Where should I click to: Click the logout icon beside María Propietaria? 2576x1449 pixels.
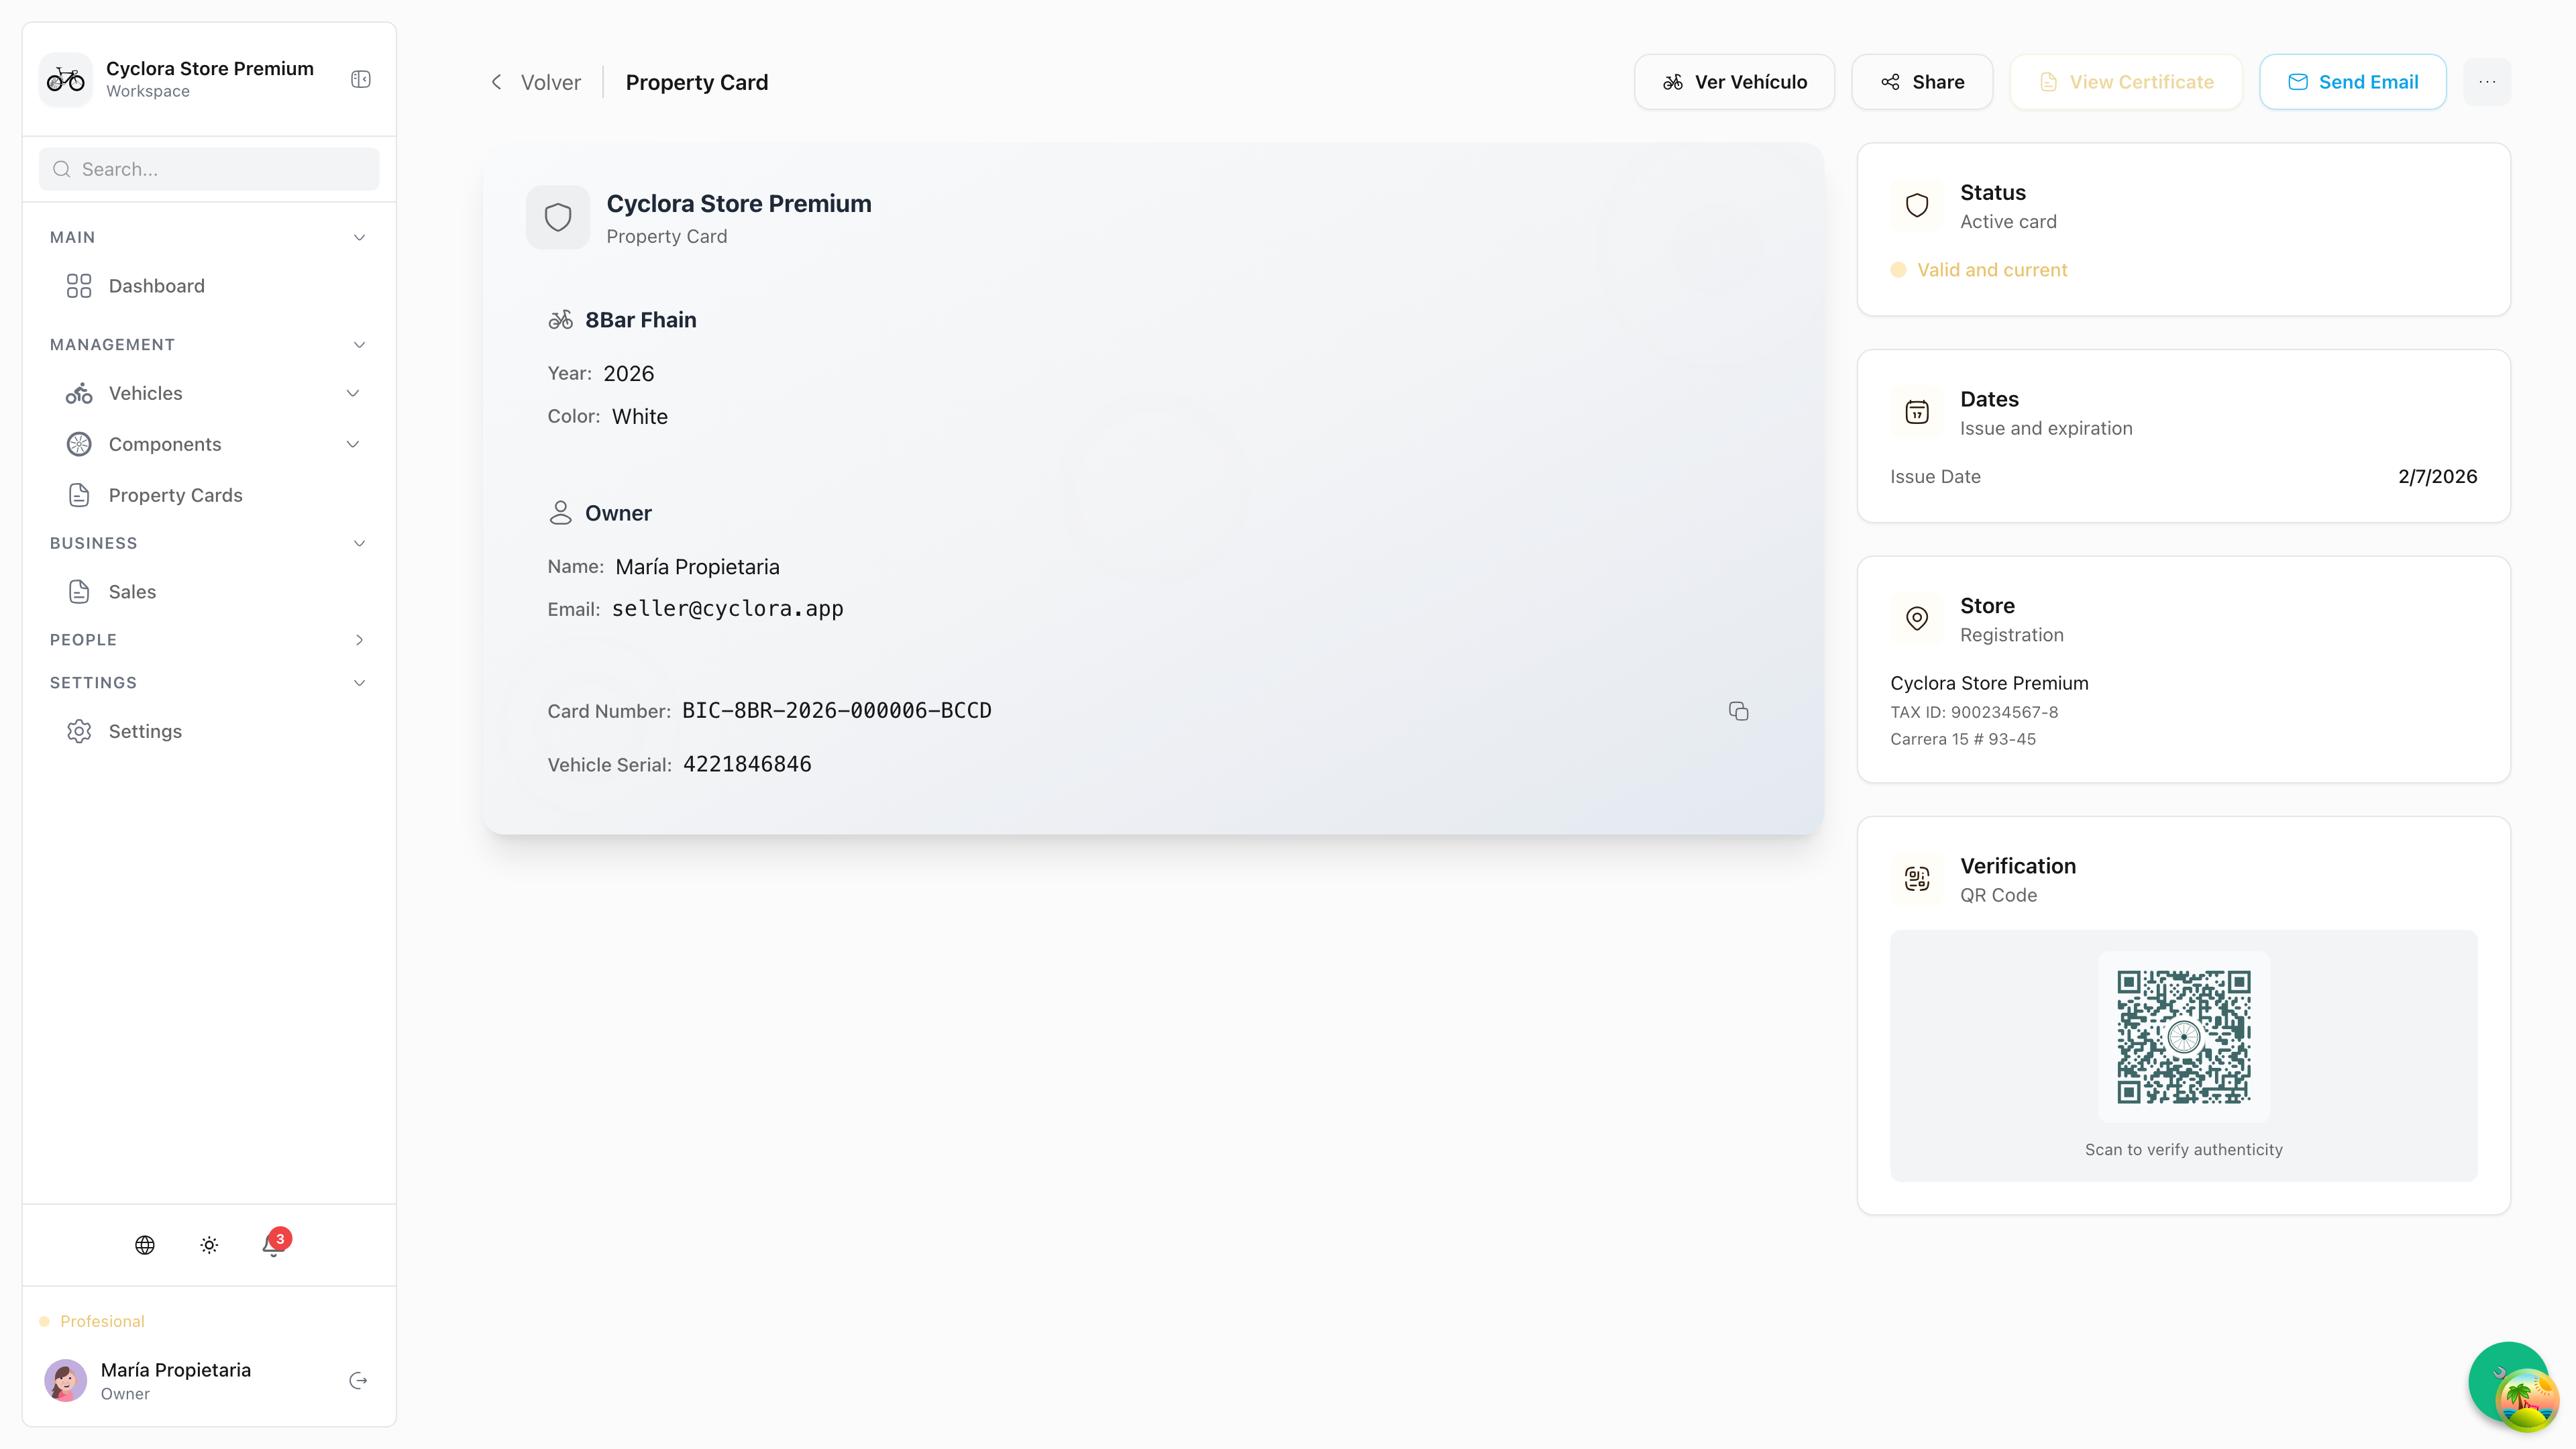[x=358, y=1381]
